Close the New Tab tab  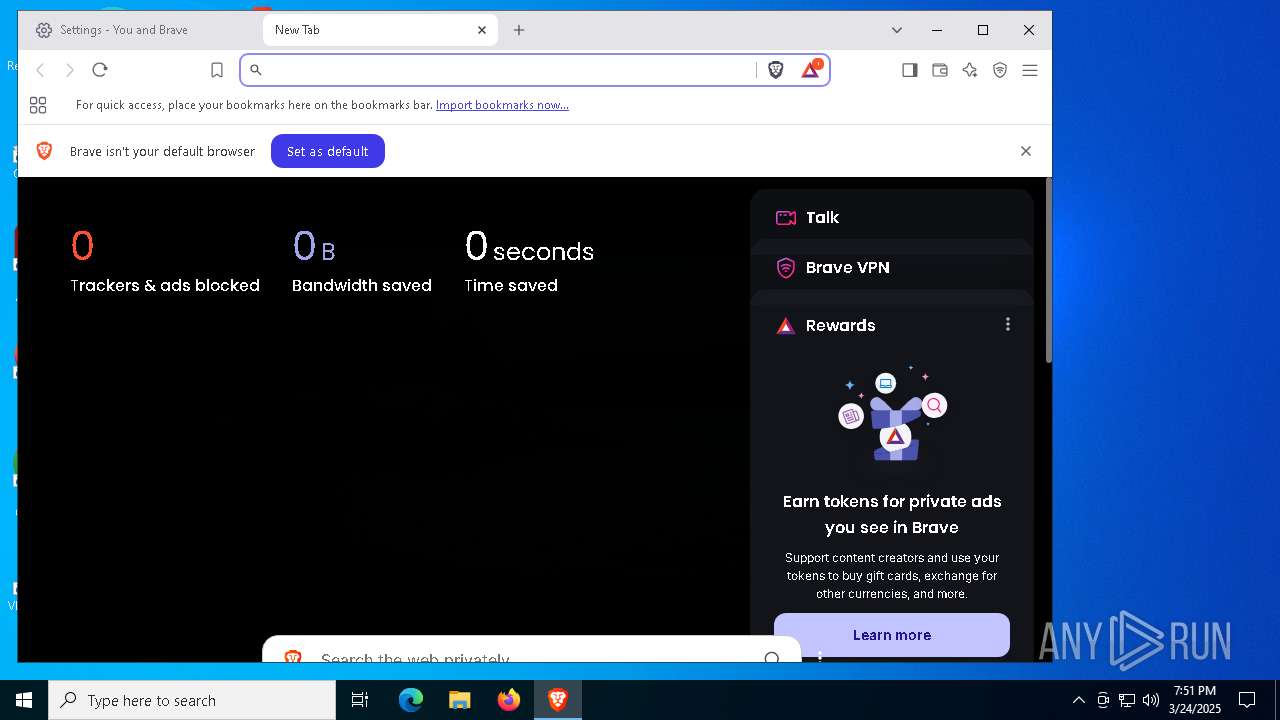tap(481, 30)
